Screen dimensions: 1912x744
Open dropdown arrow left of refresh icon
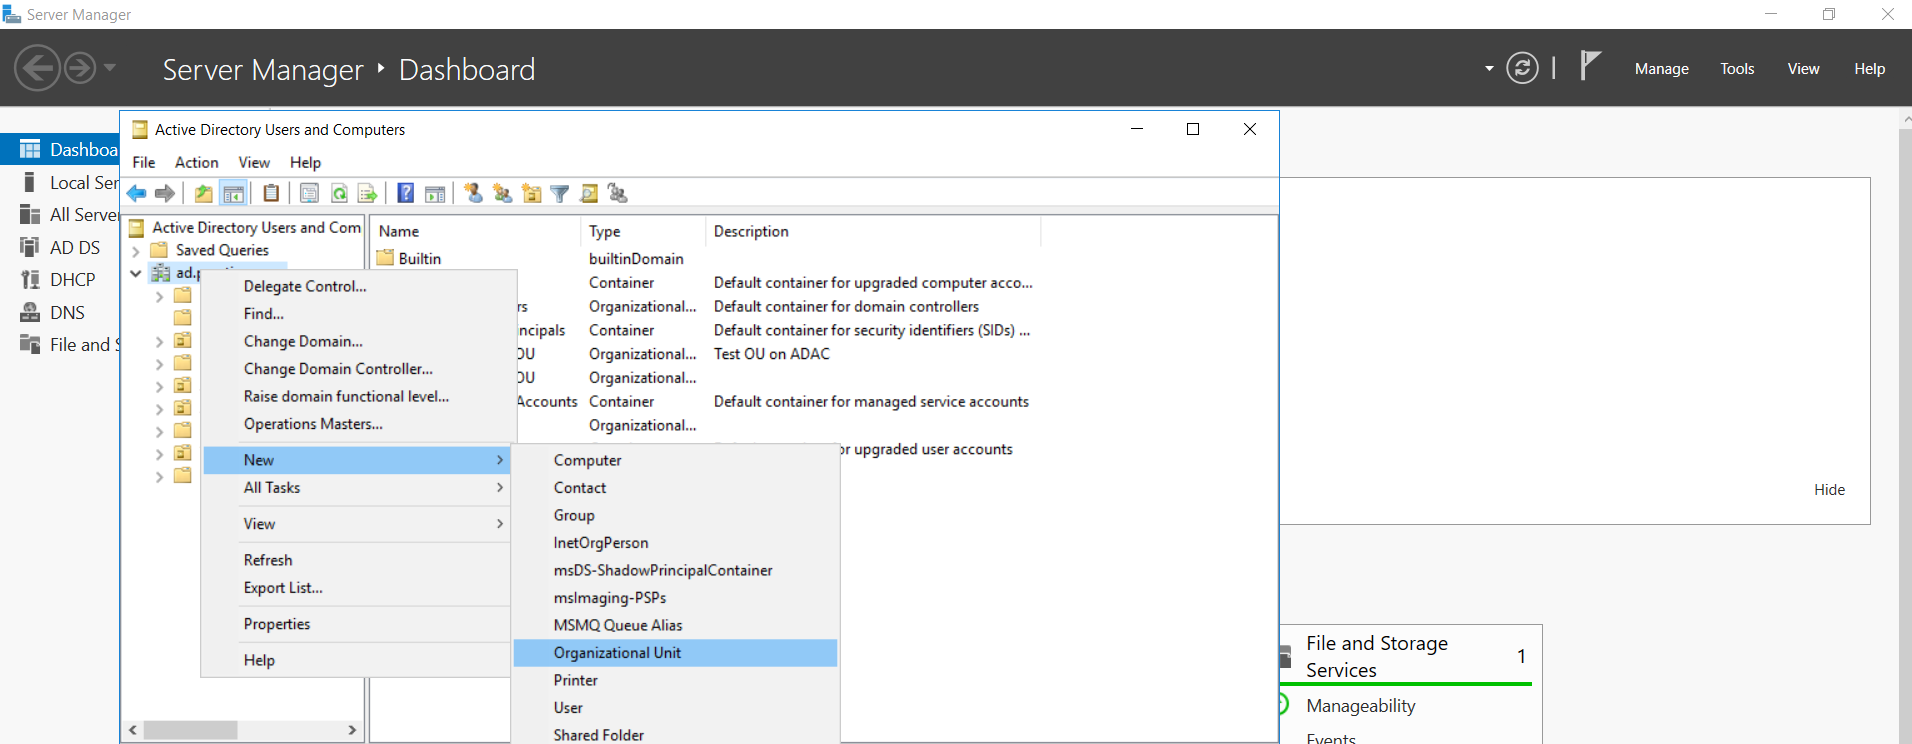pyautogui.click(x=1489, y=68)
